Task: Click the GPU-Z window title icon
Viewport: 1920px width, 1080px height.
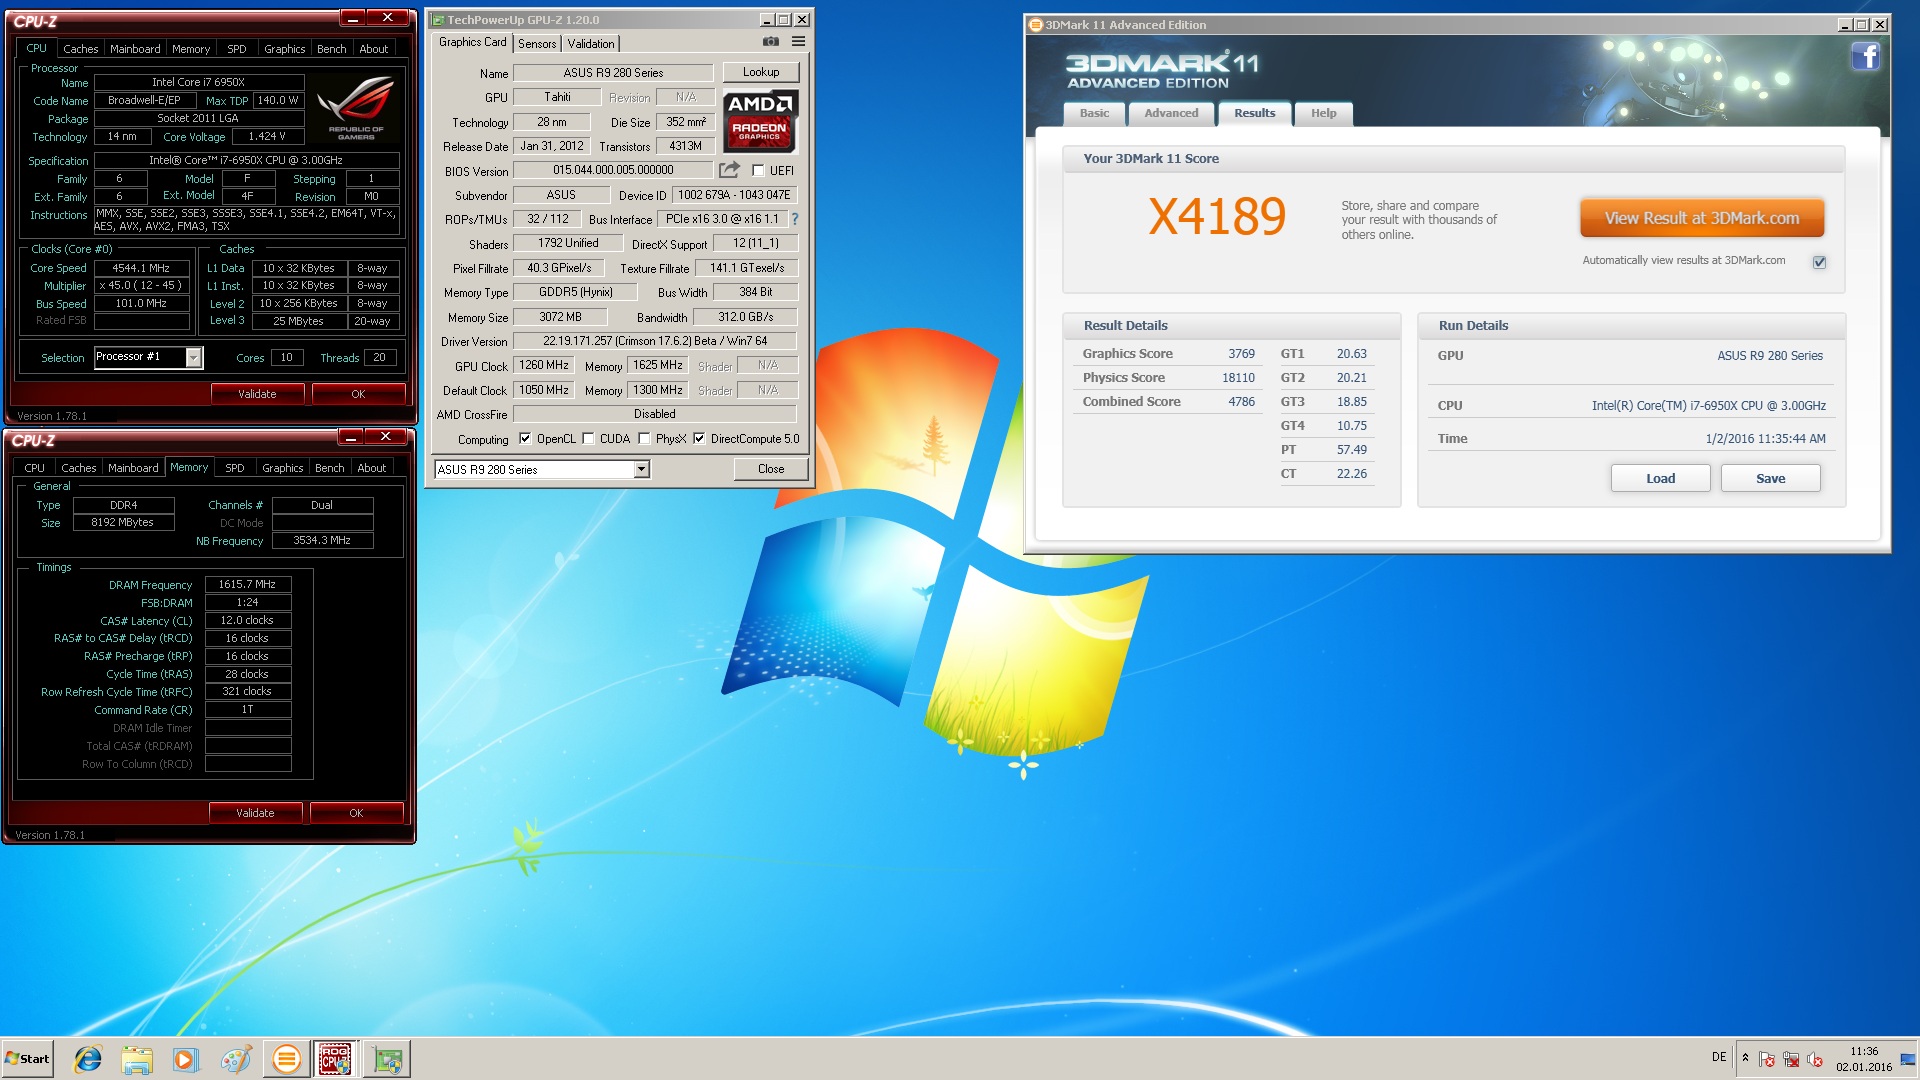Action: (x=438, y=19)
